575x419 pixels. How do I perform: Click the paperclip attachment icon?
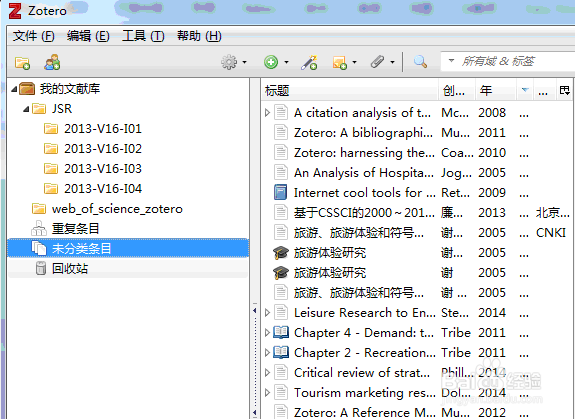click(x=377, y=62)
